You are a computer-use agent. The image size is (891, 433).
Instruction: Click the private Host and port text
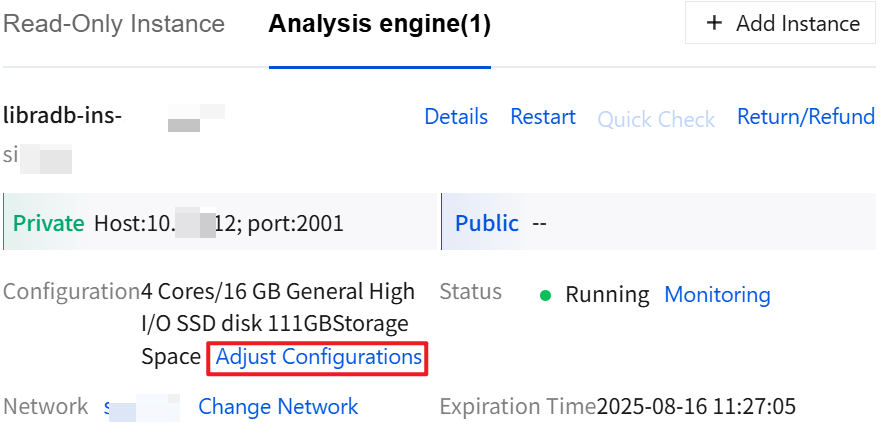click(218, 223)
